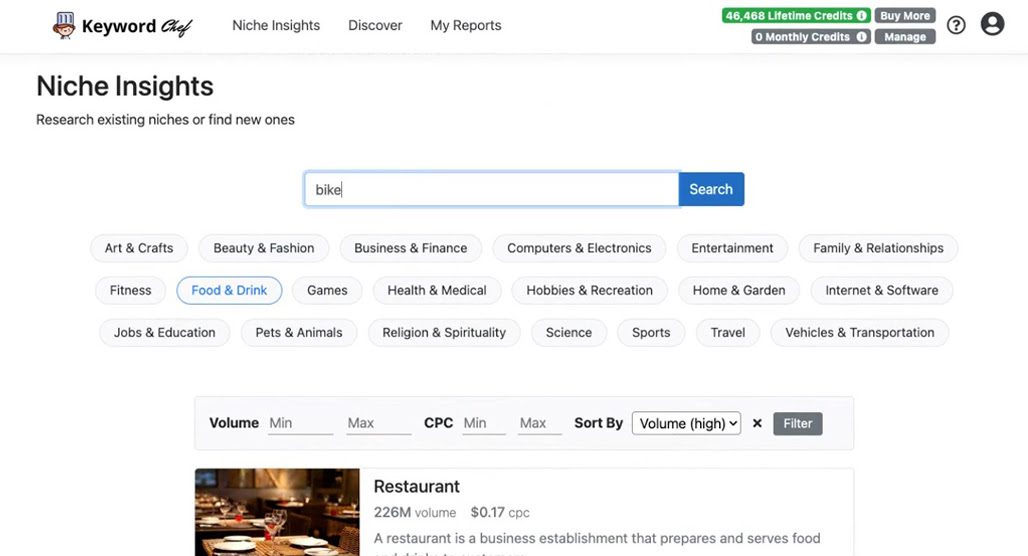Image resolution: width=1028 pixels, height=556 pixels.
Task: Select the Entertainment category
Action: click(x=732, y=248)
